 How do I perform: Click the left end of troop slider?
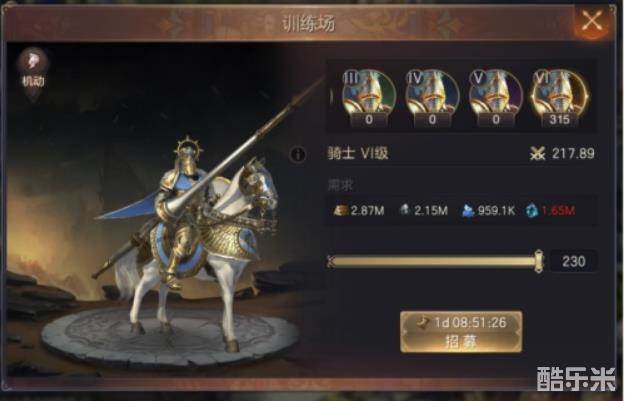point(331,261)
